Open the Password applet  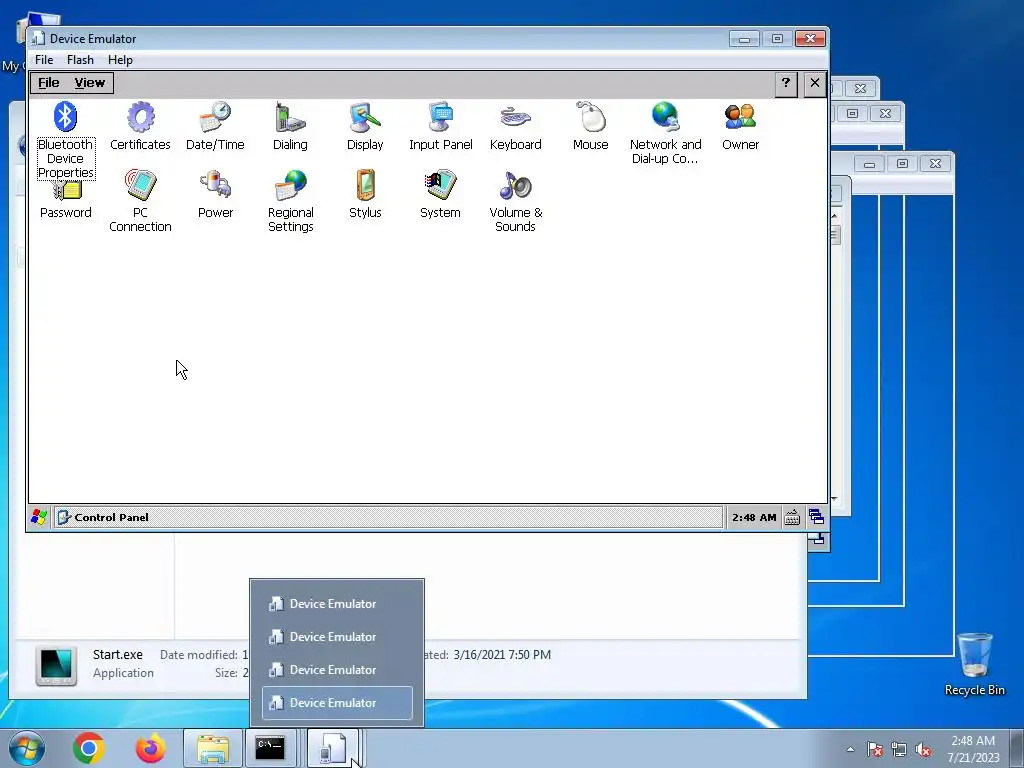tap(65, 199)
